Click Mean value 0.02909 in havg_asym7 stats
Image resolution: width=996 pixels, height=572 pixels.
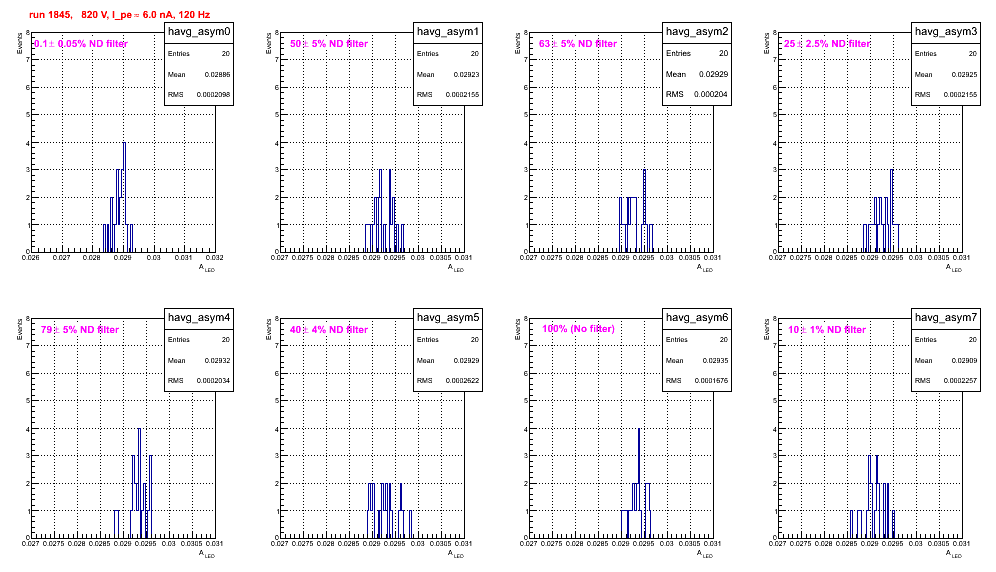point(964,360)
